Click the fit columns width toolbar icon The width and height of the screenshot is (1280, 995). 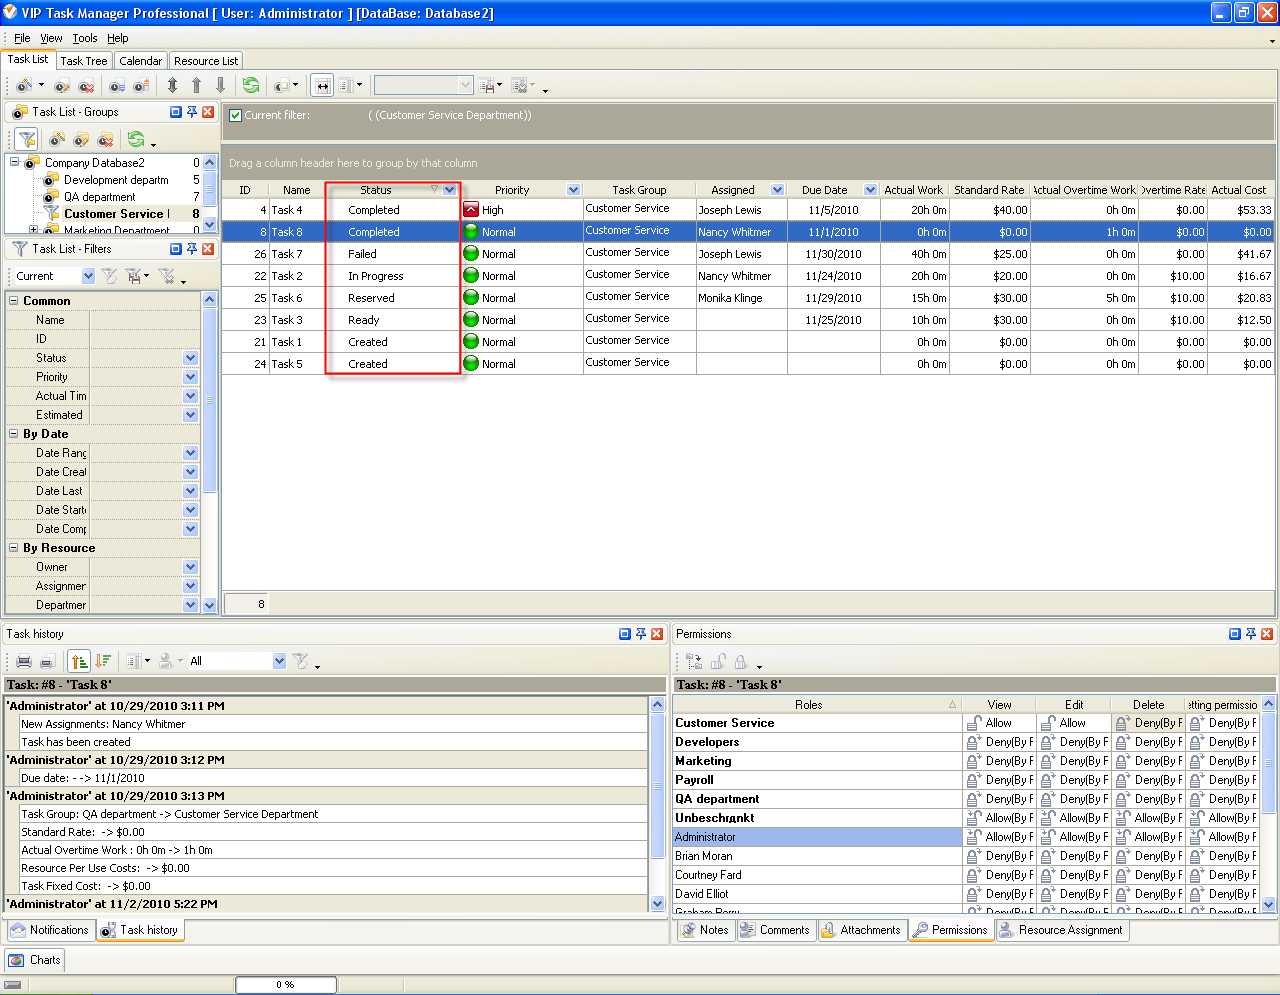pyautogui.click(x=322, y=86)
